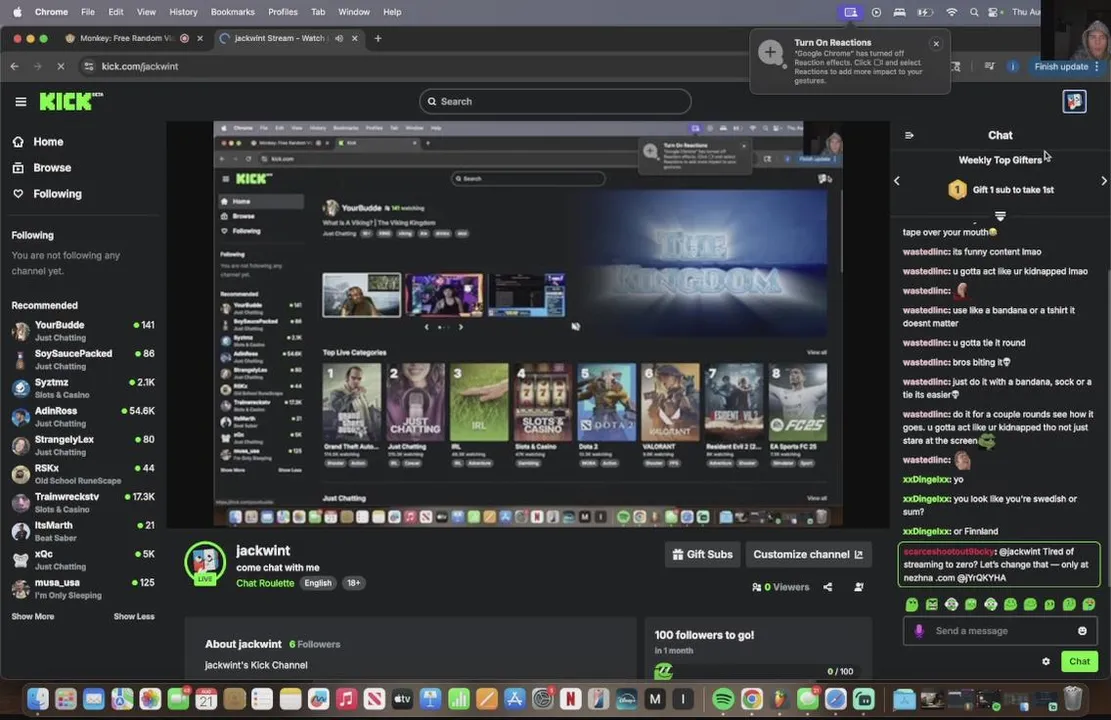This screenshot has width=1111, height=720.
Task: Show previous Weekly Top Gifters slide
Action: pos(897,181)
